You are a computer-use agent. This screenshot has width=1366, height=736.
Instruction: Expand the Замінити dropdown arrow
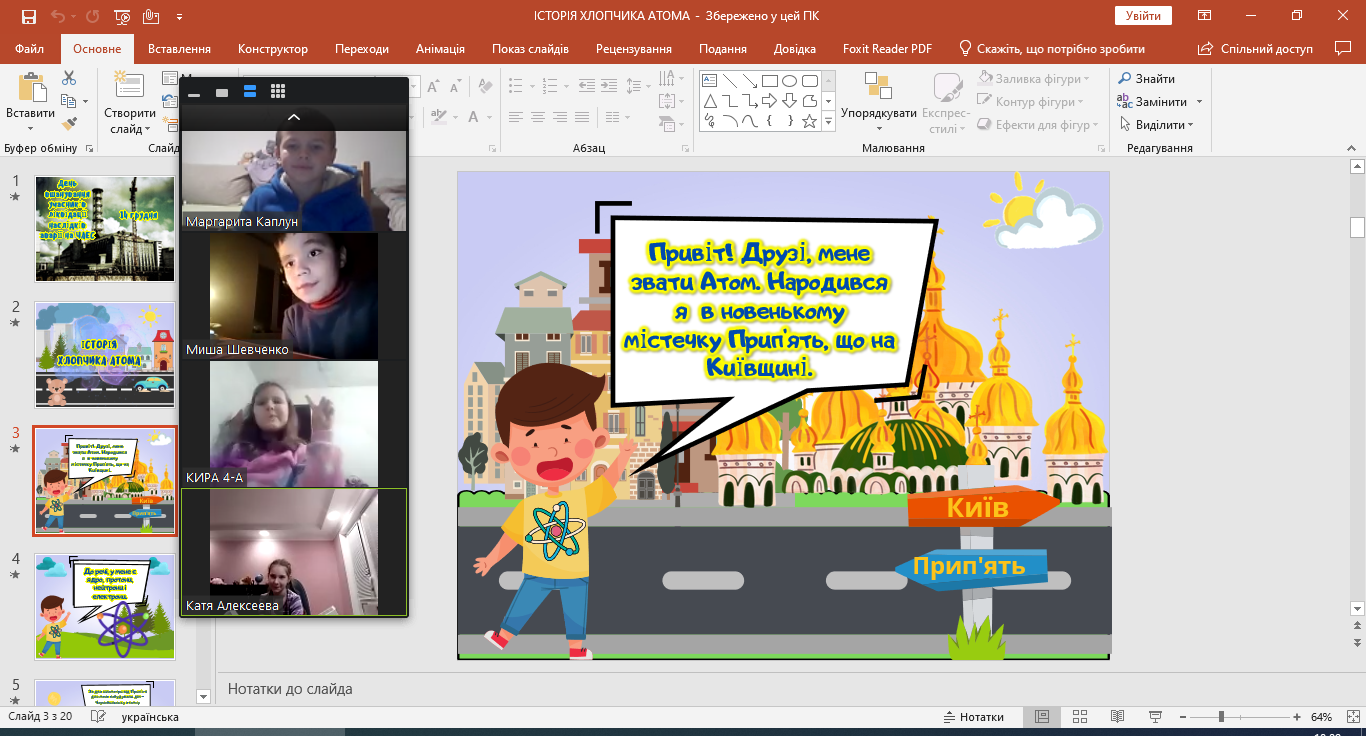1199,102
